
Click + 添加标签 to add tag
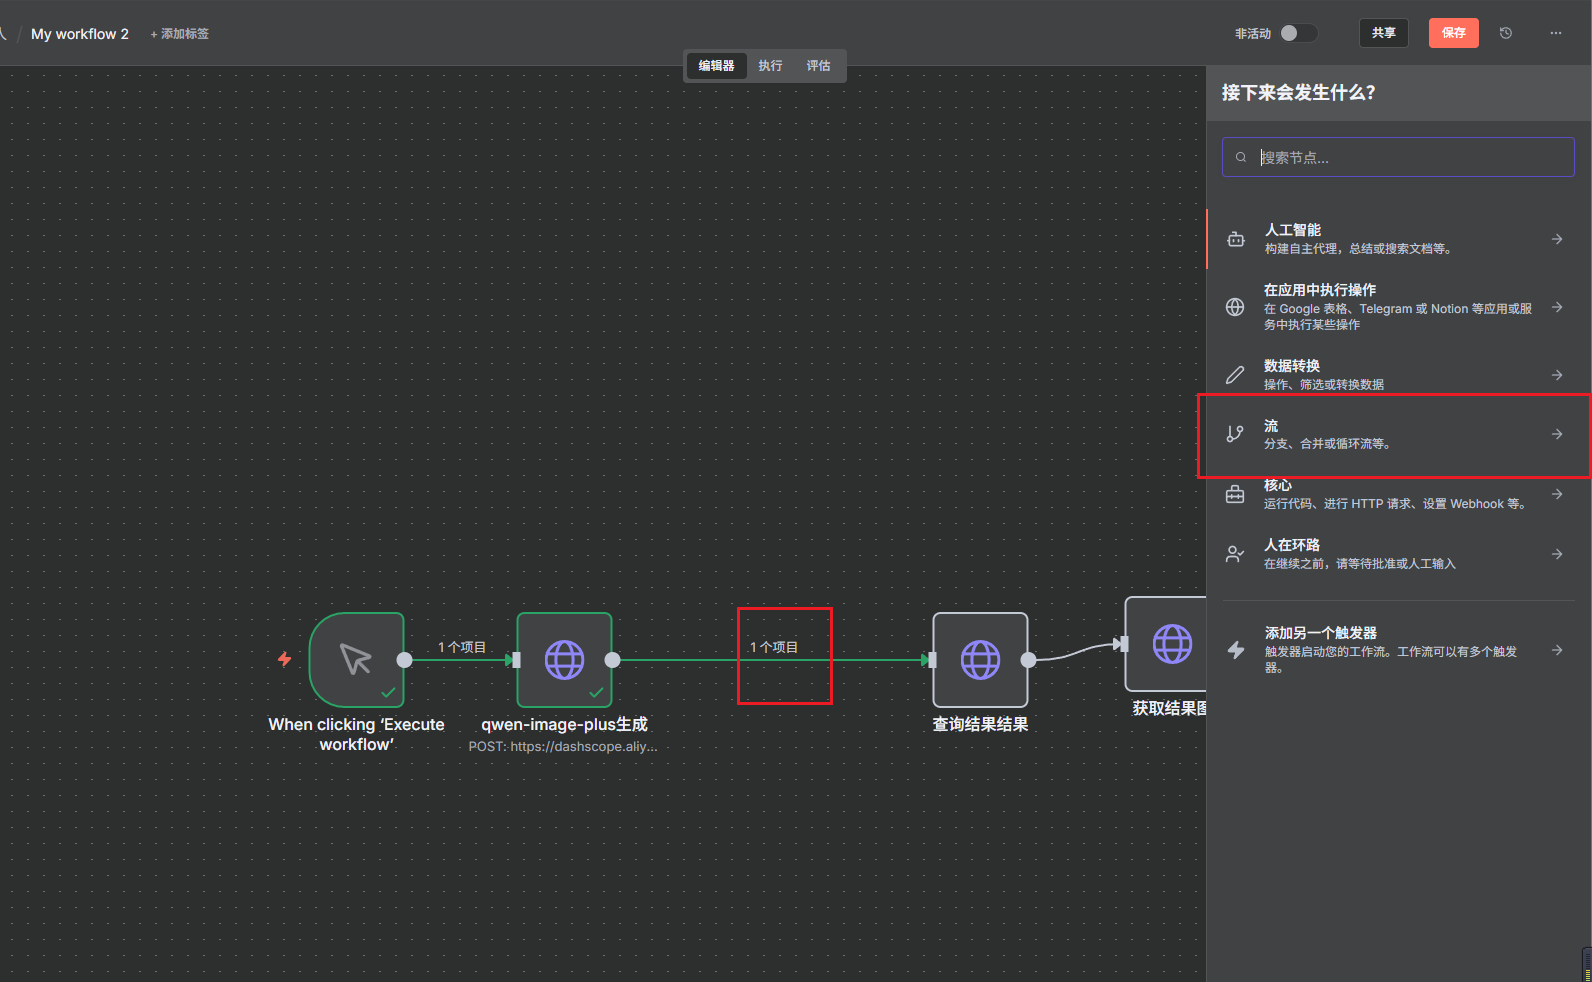180,34
